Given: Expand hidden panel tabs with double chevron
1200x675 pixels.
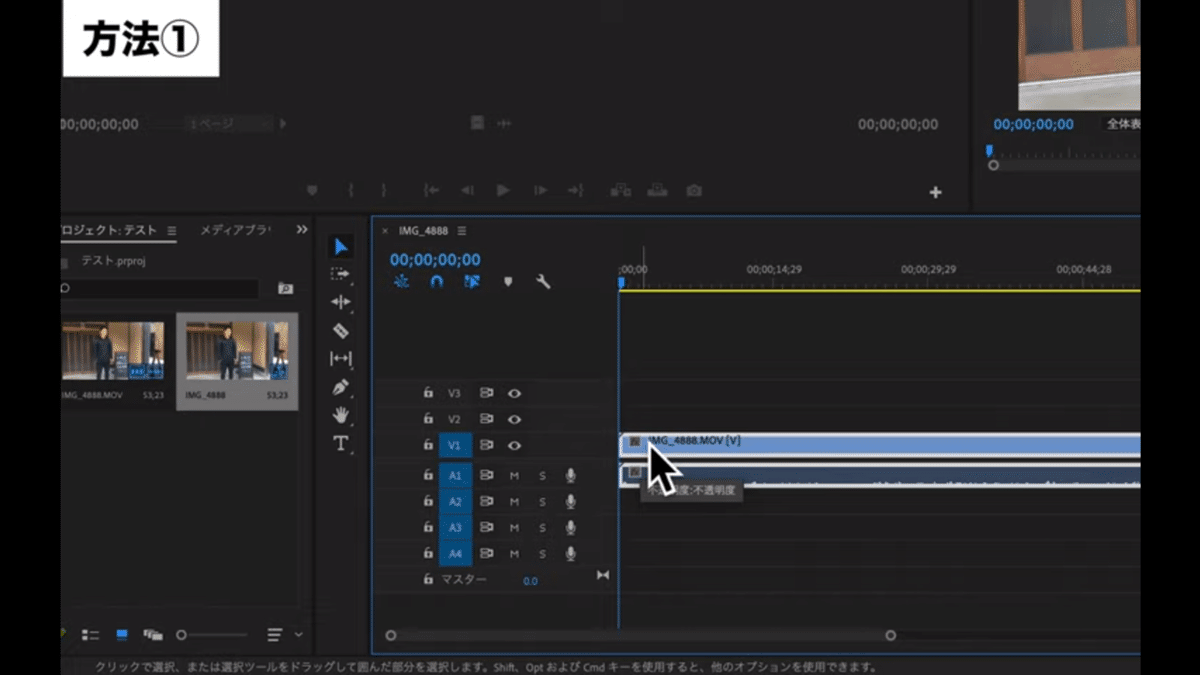Looking at the screenshot, I should pos(302,230).
